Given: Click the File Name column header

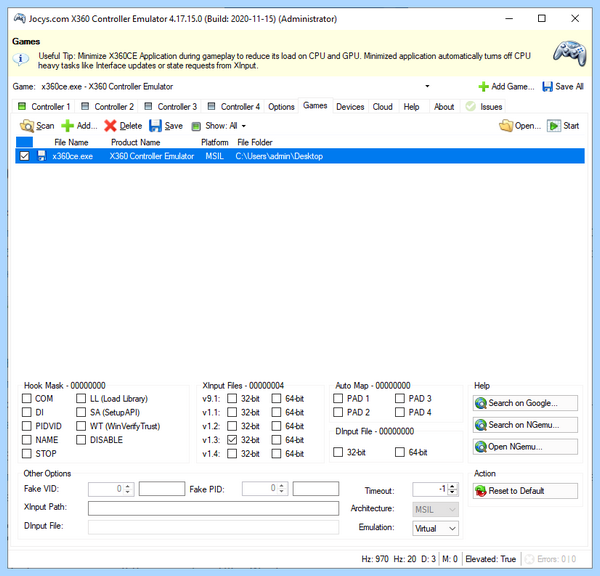Looking at the screenshot, I should [x=71, y=142].
